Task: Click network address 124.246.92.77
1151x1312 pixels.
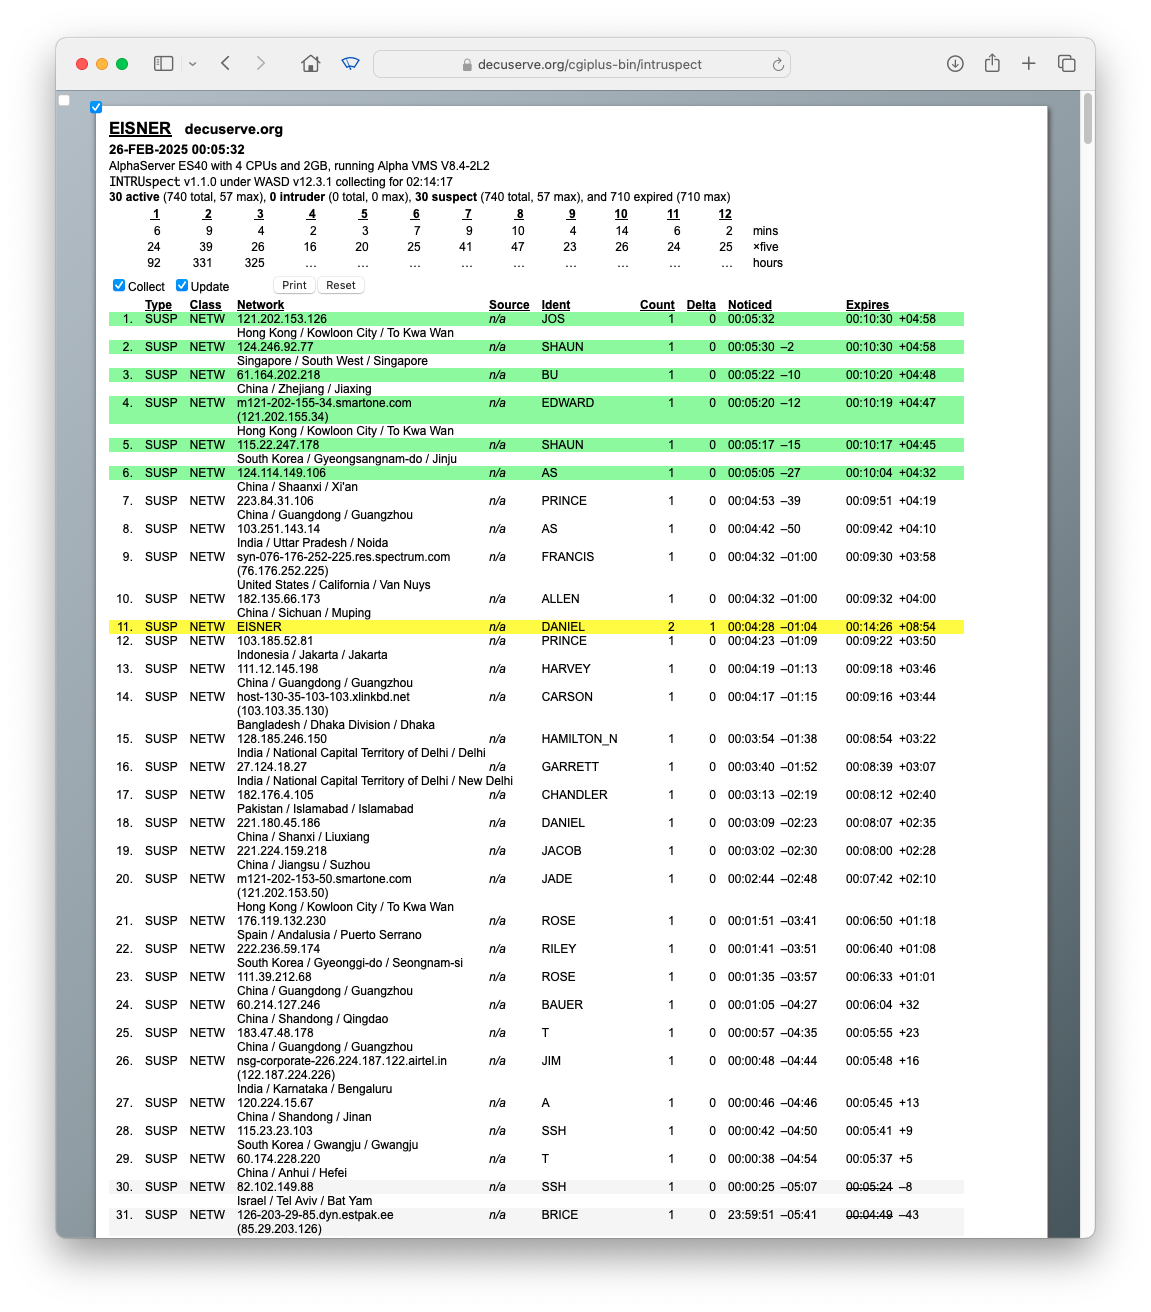Action: [275, 347]
